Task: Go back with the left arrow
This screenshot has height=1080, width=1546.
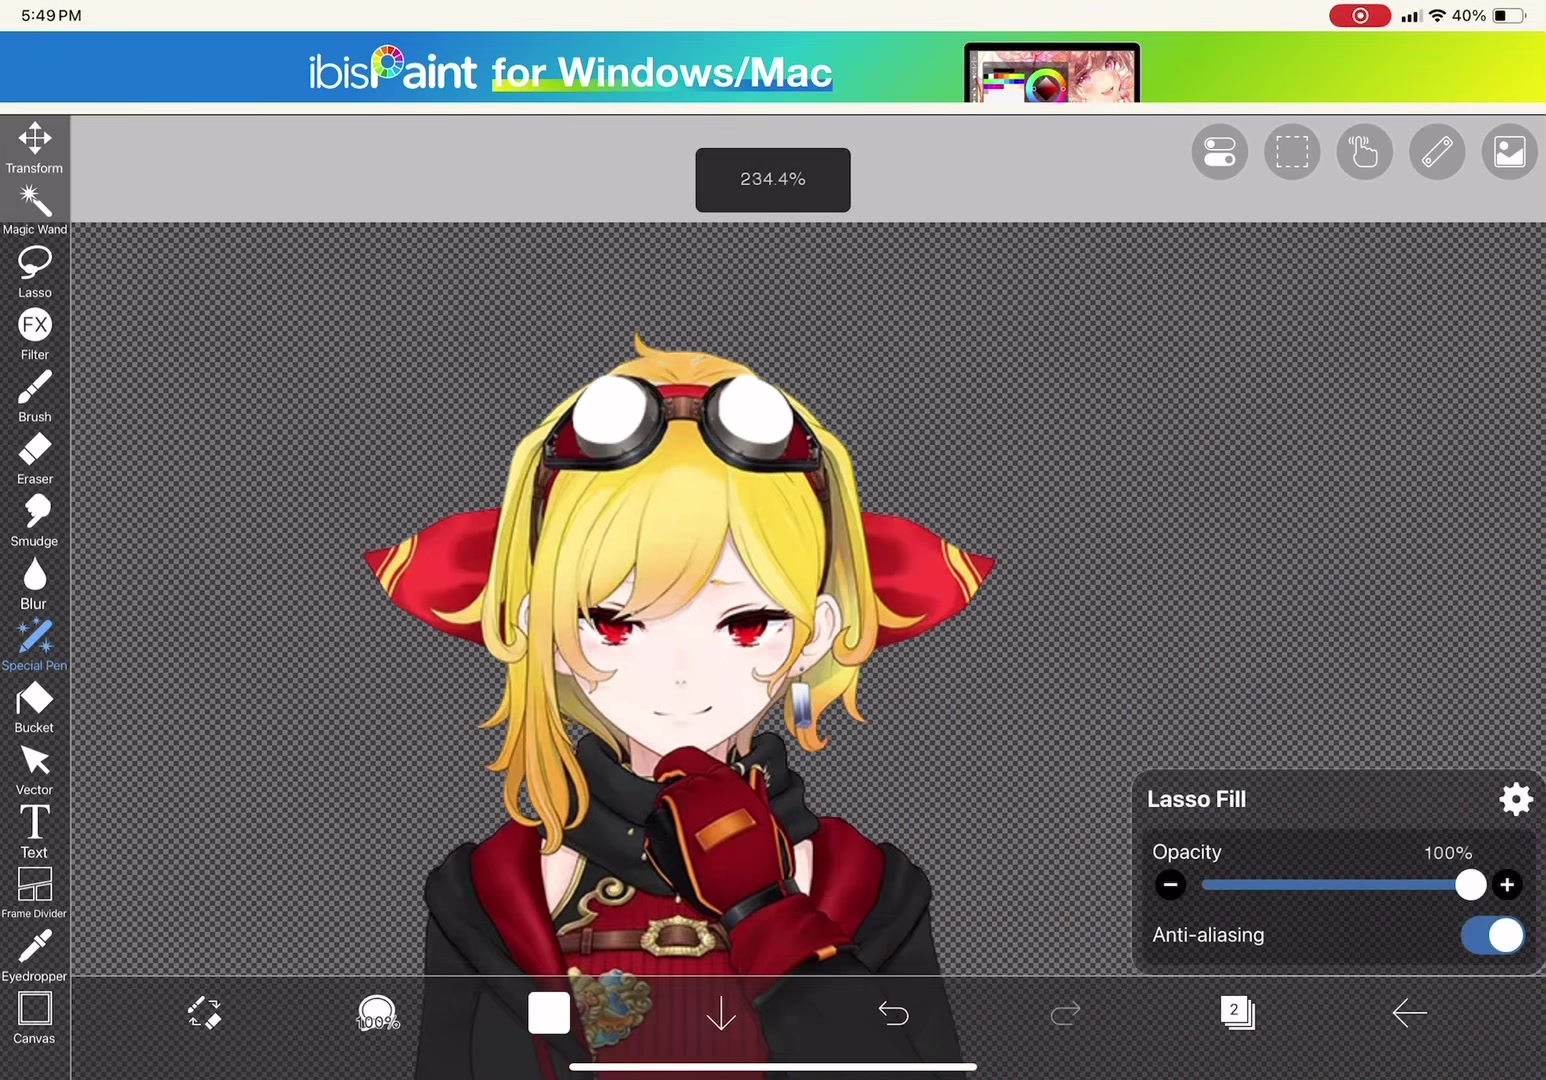Action: point(1409,1013)
